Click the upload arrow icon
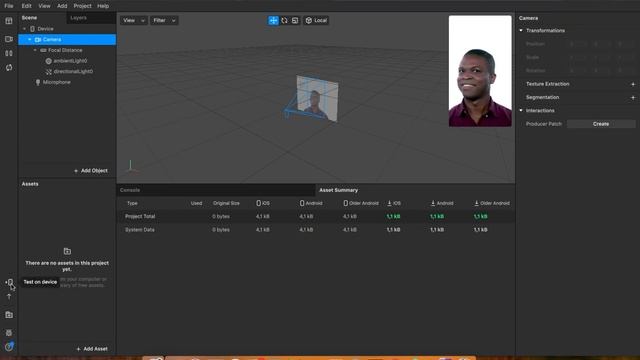 click(x=9, y=297)
